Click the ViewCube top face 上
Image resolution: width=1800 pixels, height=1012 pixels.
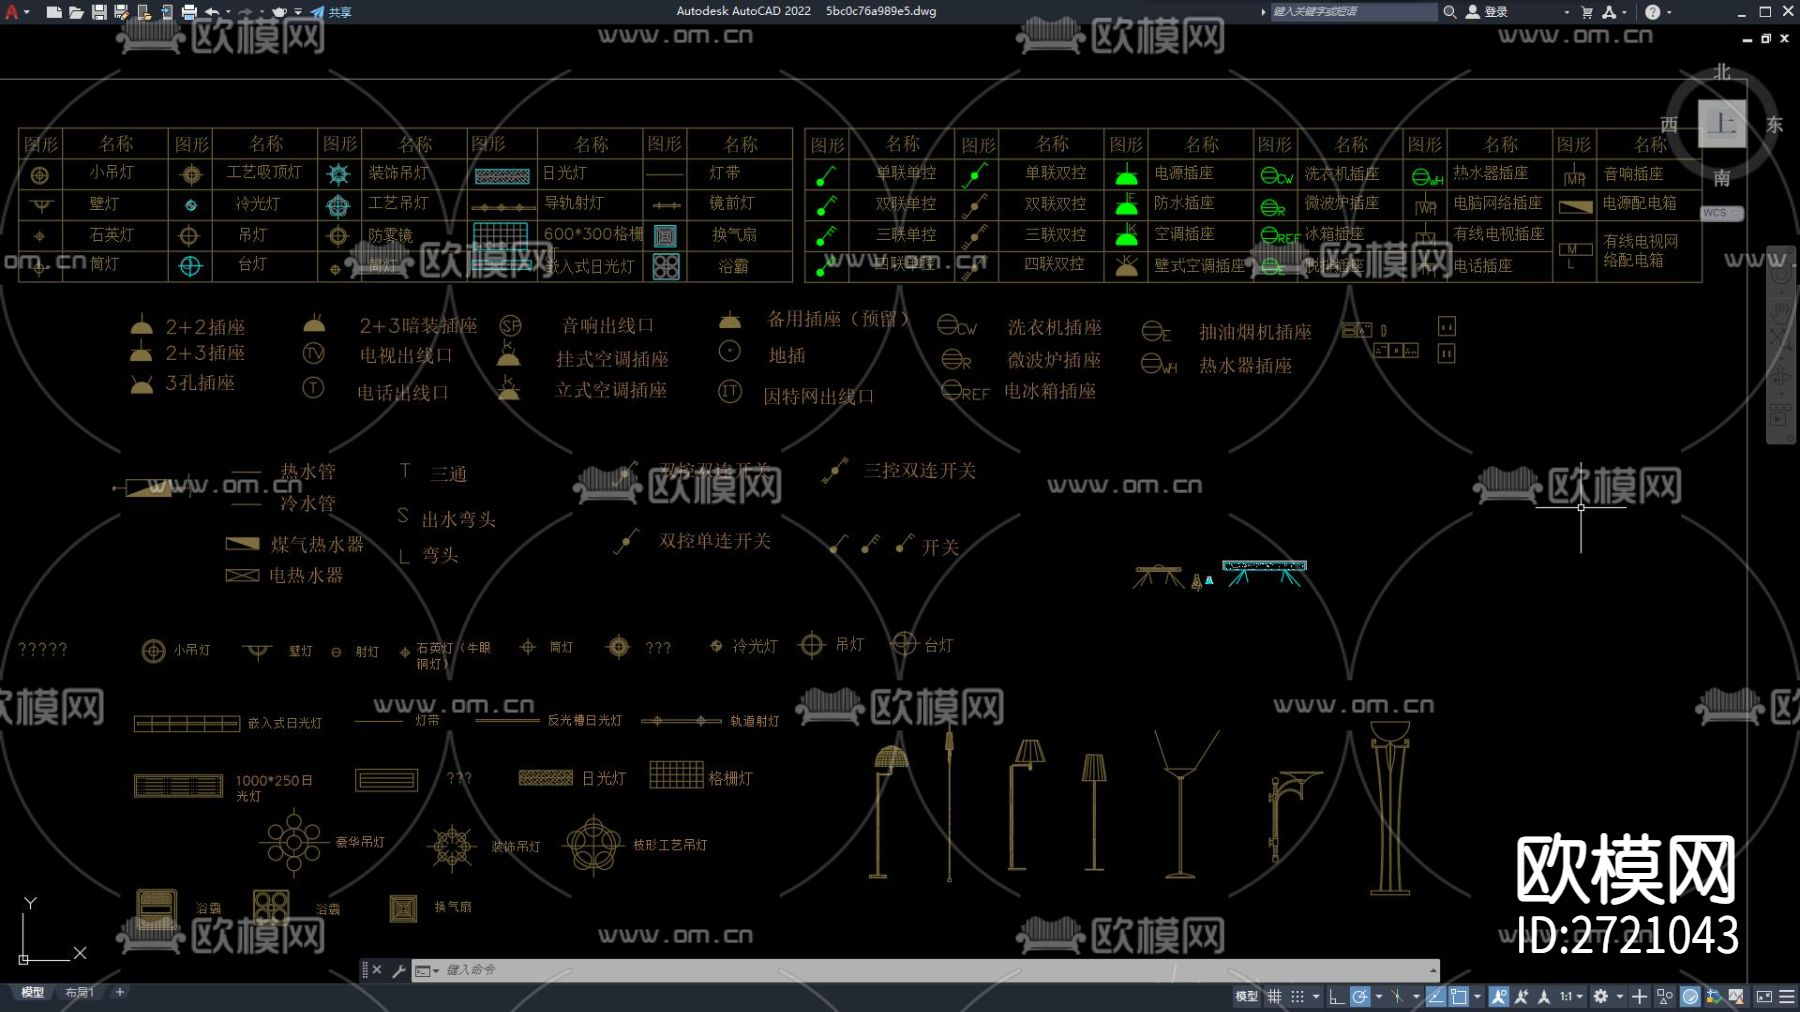(1722, 124)
